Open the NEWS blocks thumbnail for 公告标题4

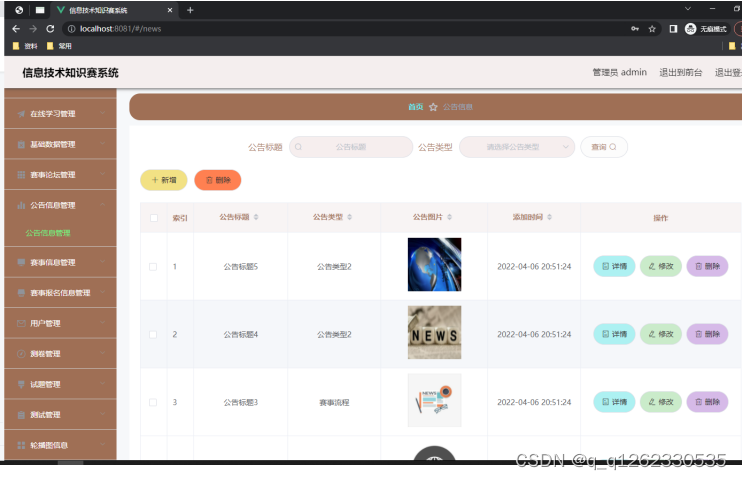pyautogui.click(x=434, y=332)
